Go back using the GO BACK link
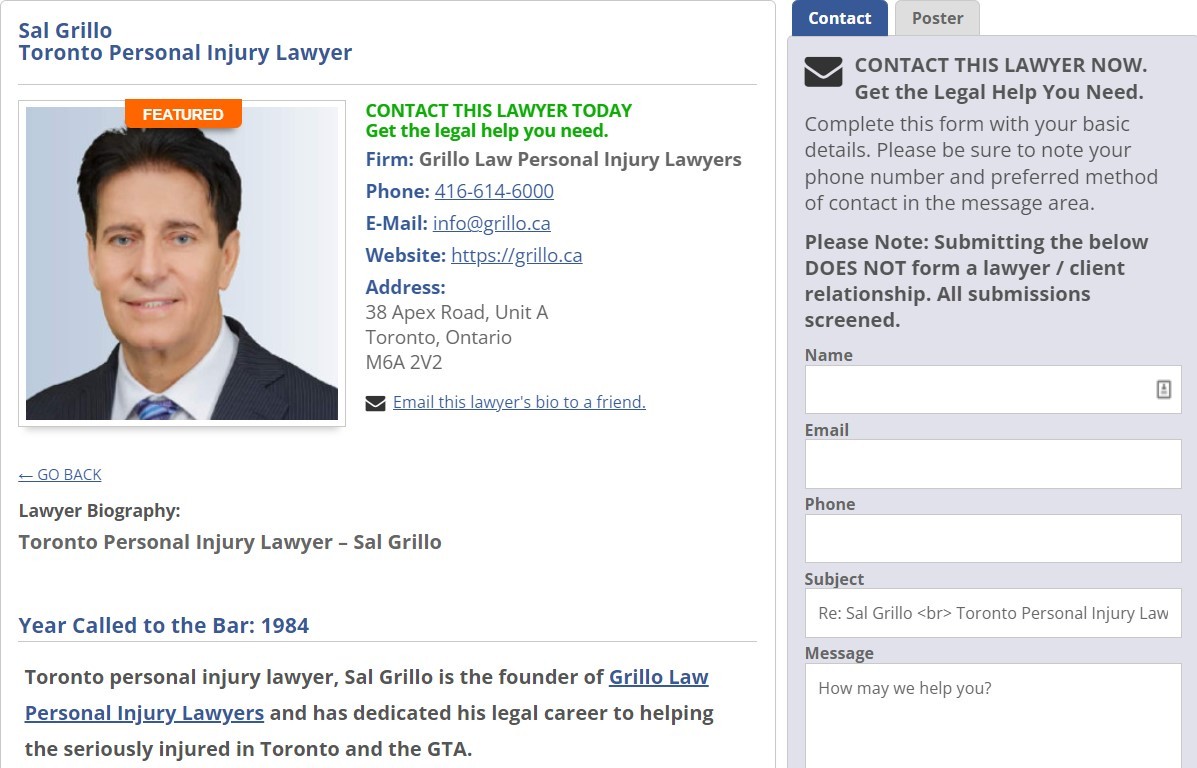Viewport: 1197px width, 768px height. point(60,475)
